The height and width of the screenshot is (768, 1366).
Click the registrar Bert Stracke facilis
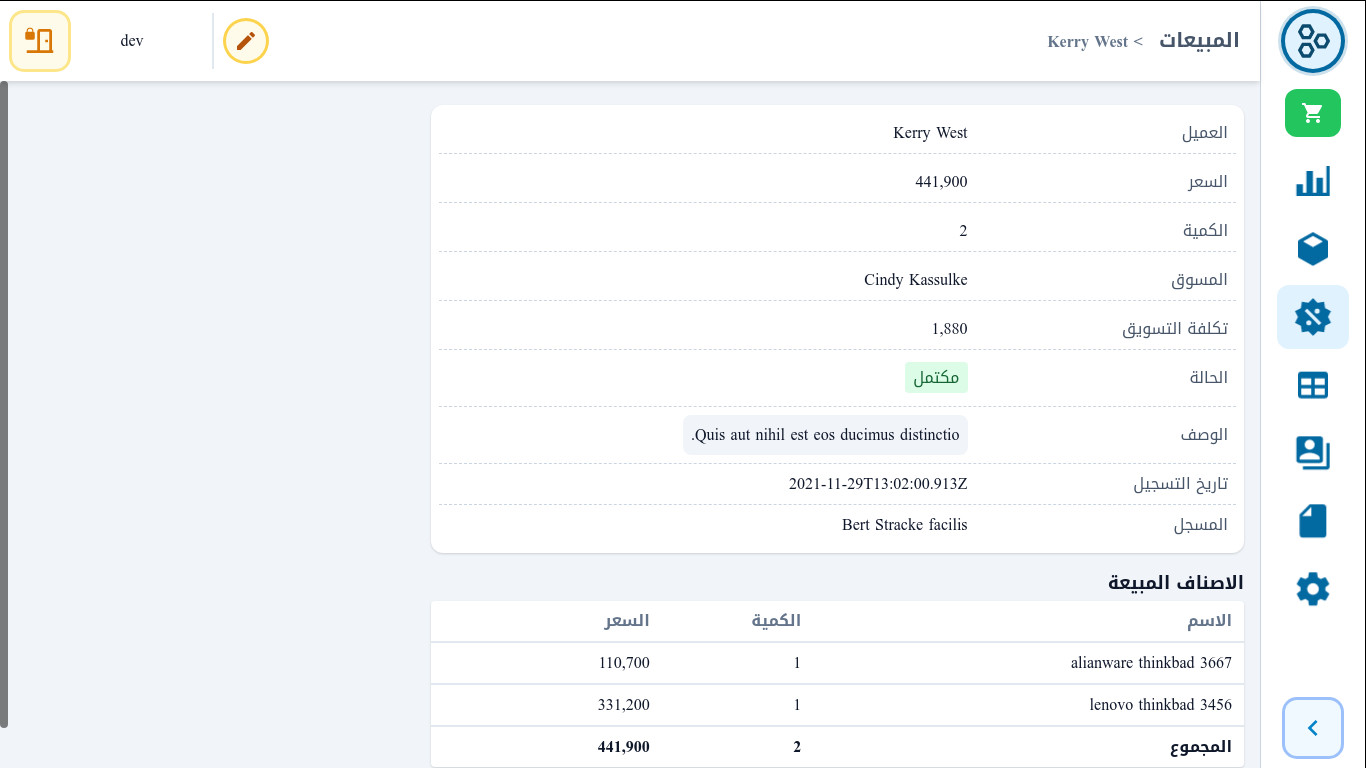[905, 525]
